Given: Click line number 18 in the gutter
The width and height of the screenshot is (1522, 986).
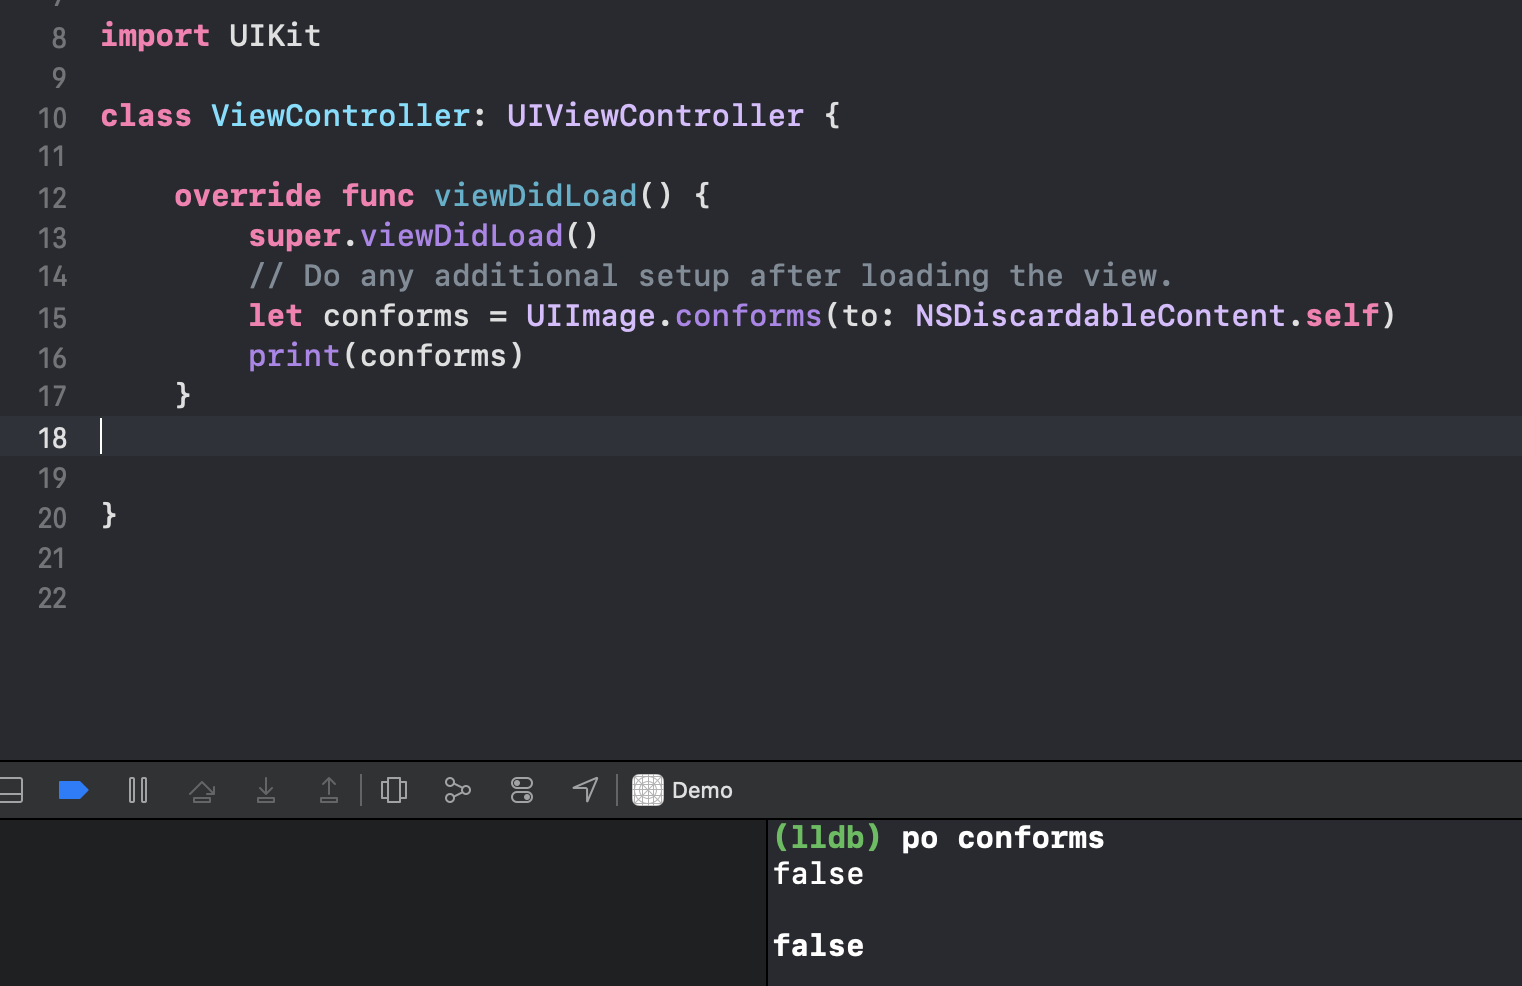Looking at the screenshot, I should click(52, 438).
